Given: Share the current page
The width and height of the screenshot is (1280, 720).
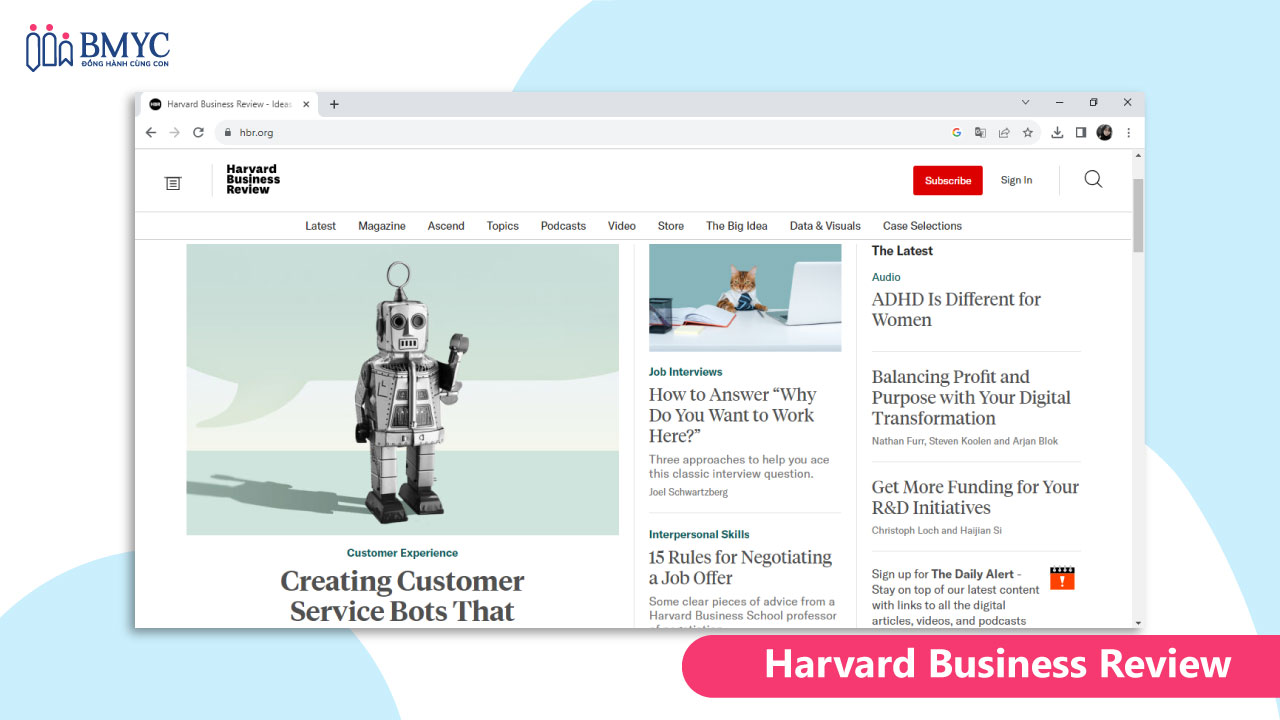Looking at the screenshot, I should click(x=1004, y=132).
